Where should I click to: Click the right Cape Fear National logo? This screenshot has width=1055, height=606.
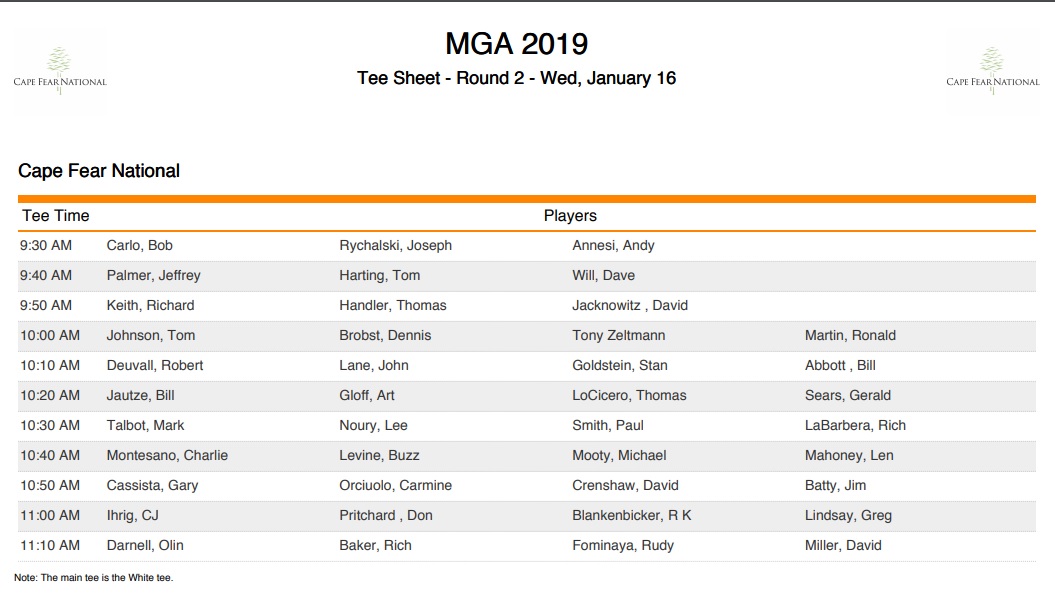click(x=992, y=70)
